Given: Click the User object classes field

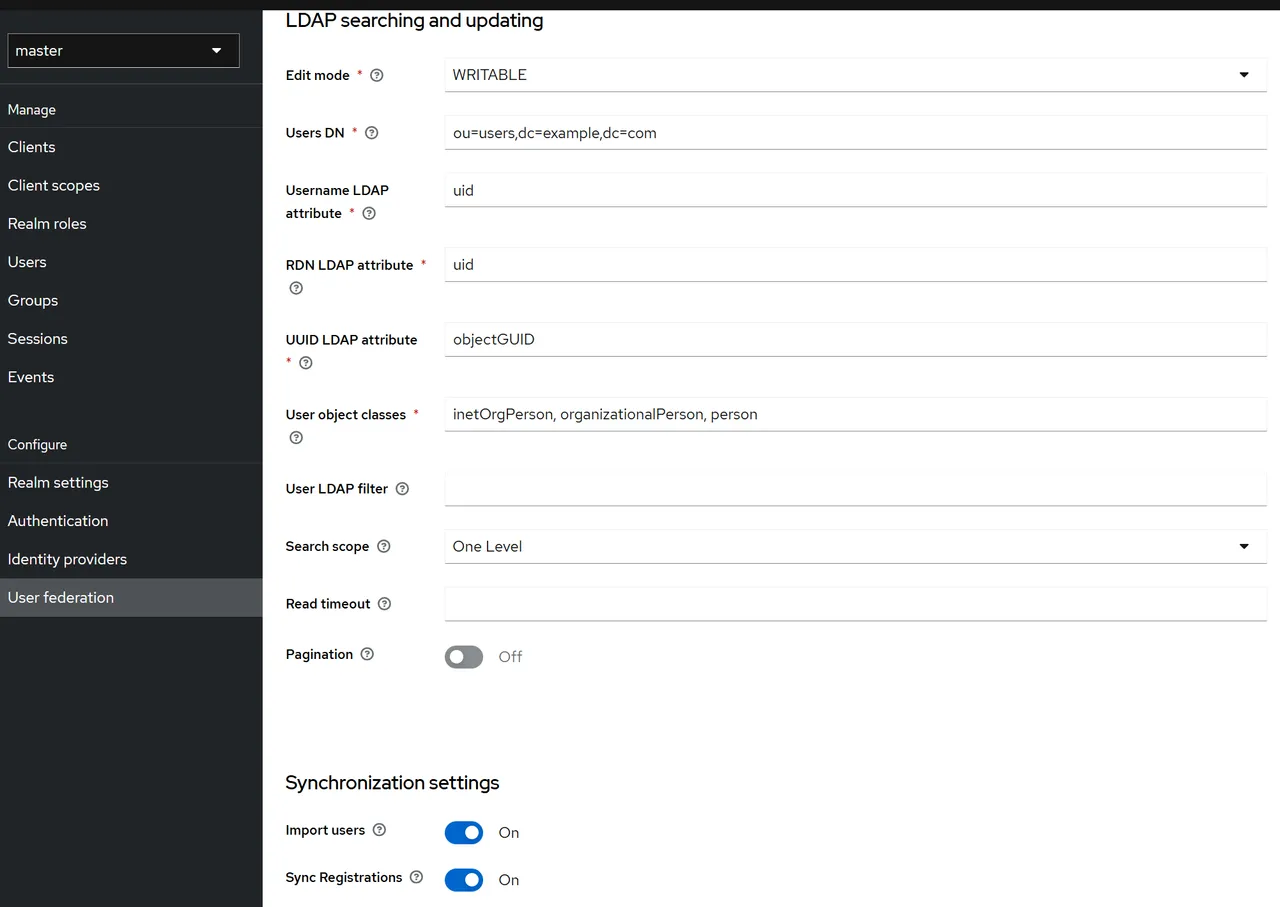Looking at the screenshot, I should click(x=856, y=414).
